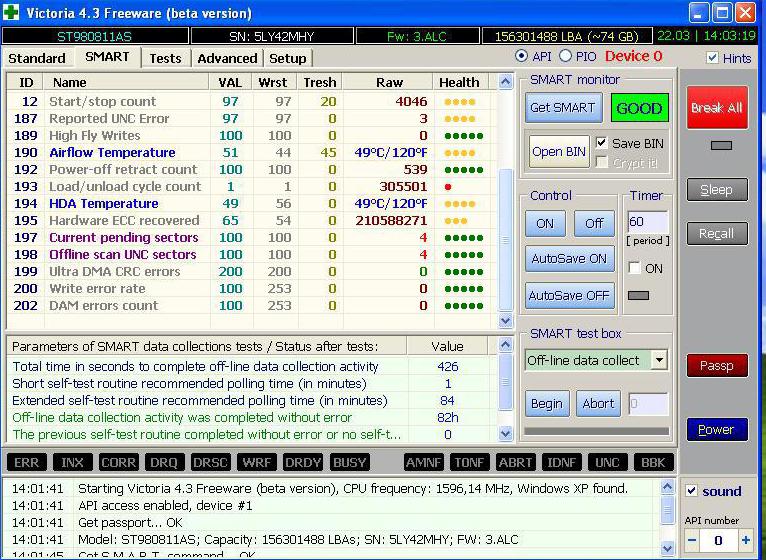This screenshot has height=560, width=766.
Task: Disable the sound checkbox
Action: [x=692, y=491]
